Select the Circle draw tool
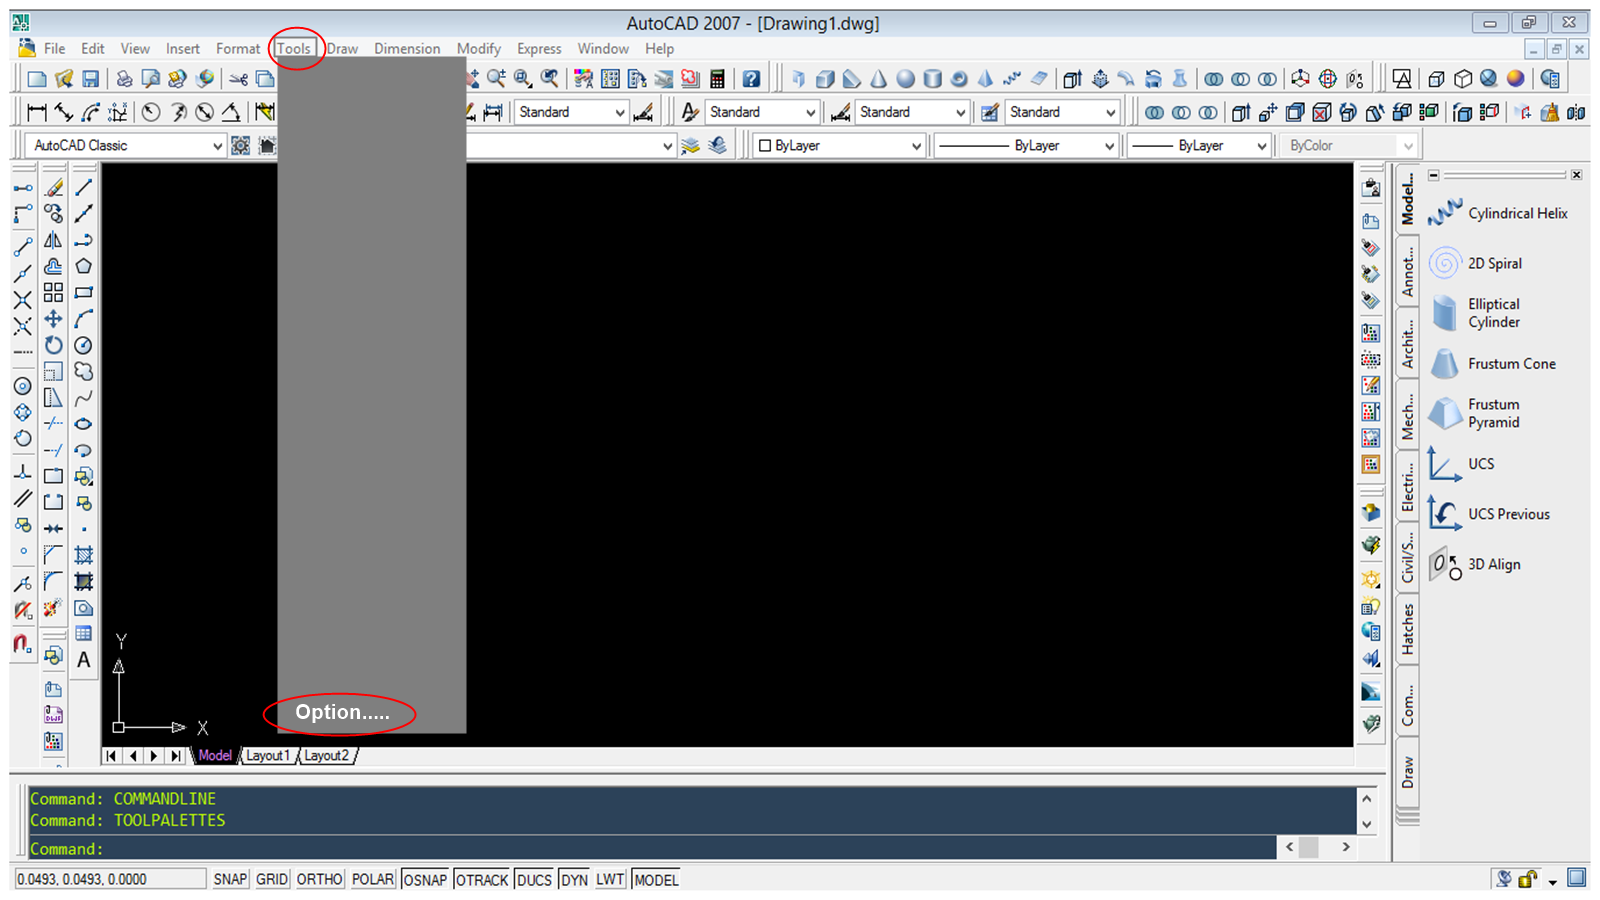 point(84,345)
